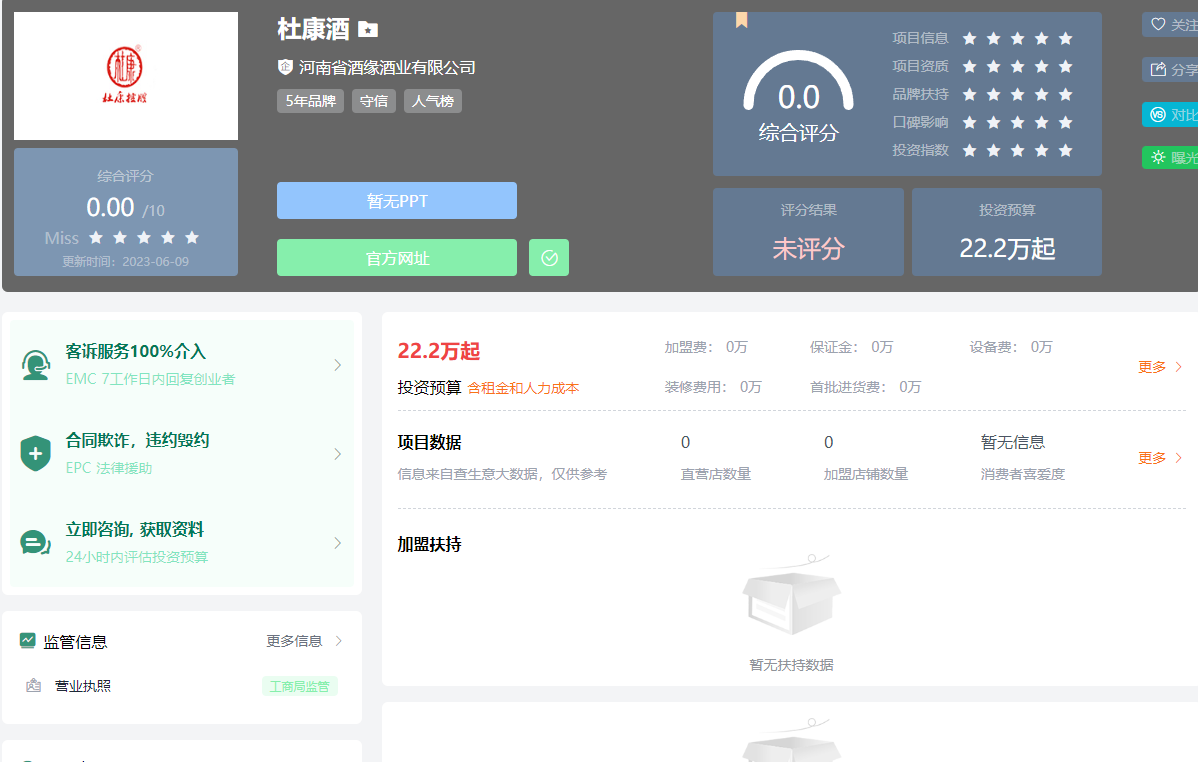Viewport: 1198px width, 762px height.
Task: Expand the 客诉服务100%介入 row arrow
Action: (x=337, y=365)
